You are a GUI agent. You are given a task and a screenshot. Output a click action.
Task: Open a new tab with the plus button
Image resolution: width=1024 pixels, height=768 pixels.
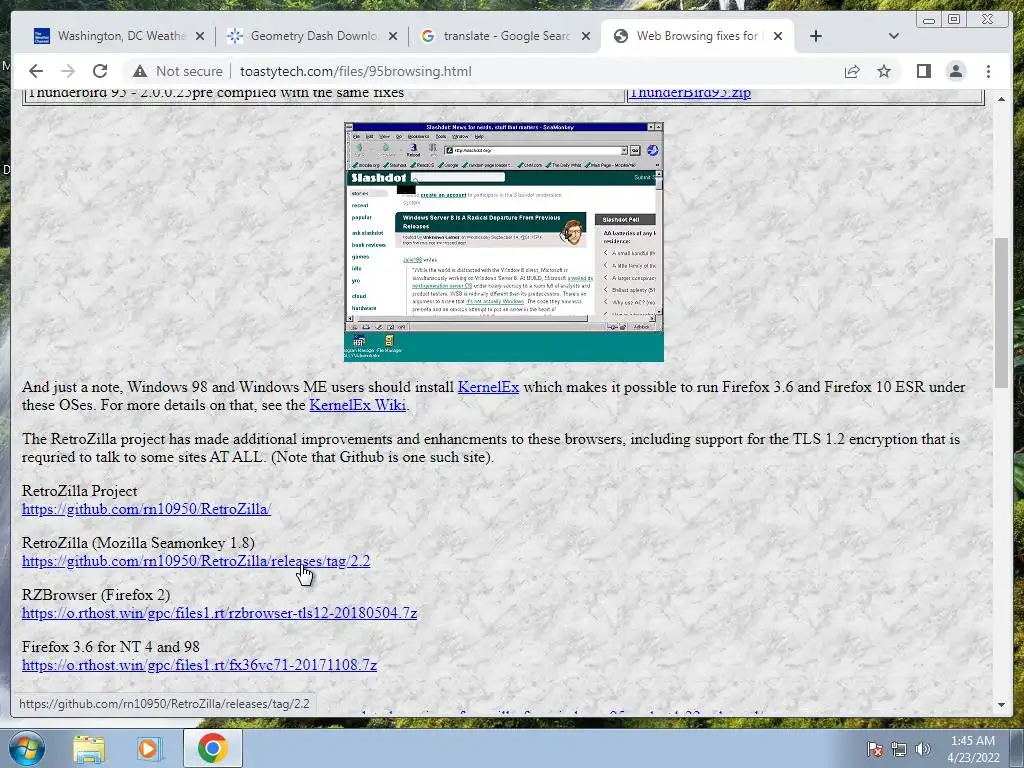click(x=816, y=36)
